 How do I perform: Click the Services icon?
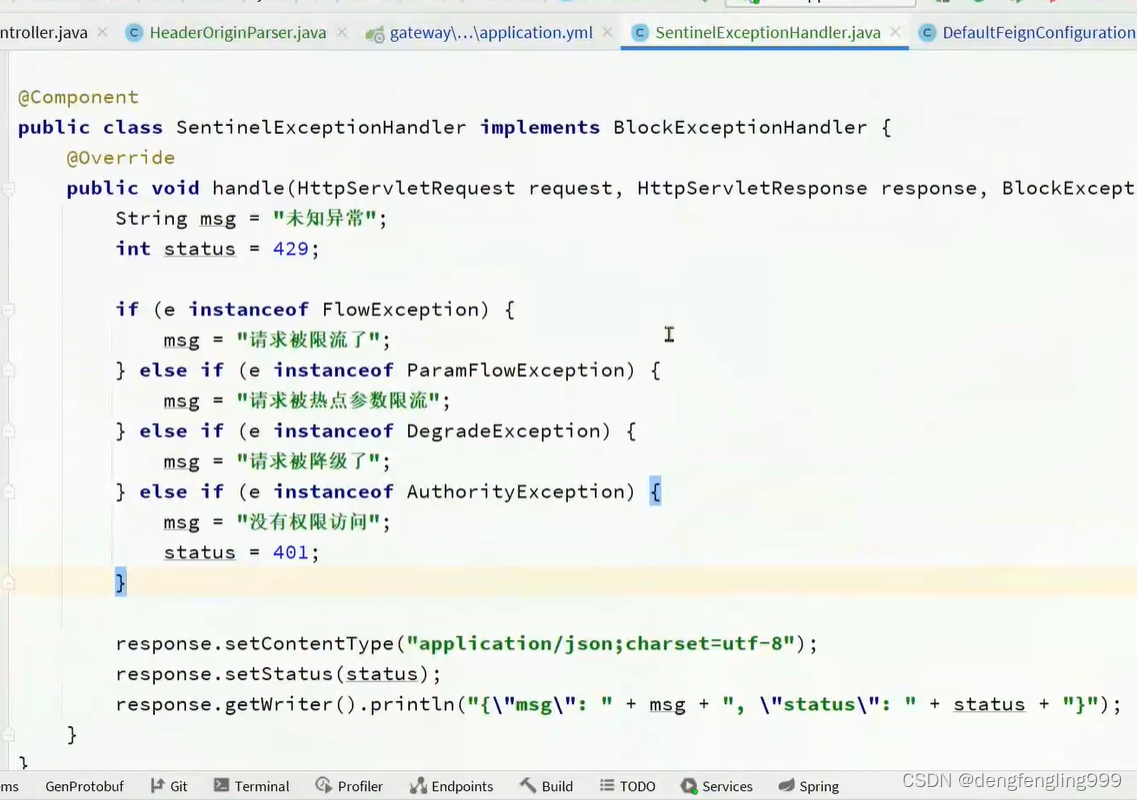tap(689, 785)
